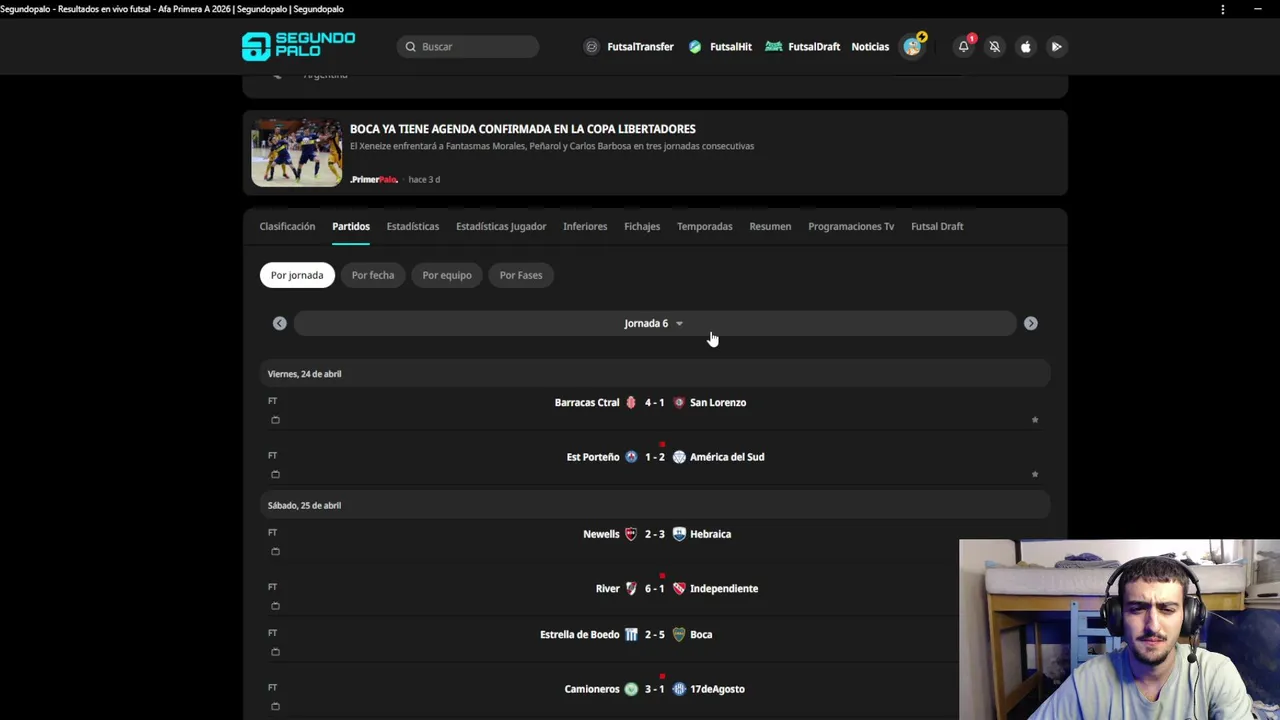Open the Inferiores tab
Image resolution: width=1280 pixels, height=720 pixels.
[585, 226]
